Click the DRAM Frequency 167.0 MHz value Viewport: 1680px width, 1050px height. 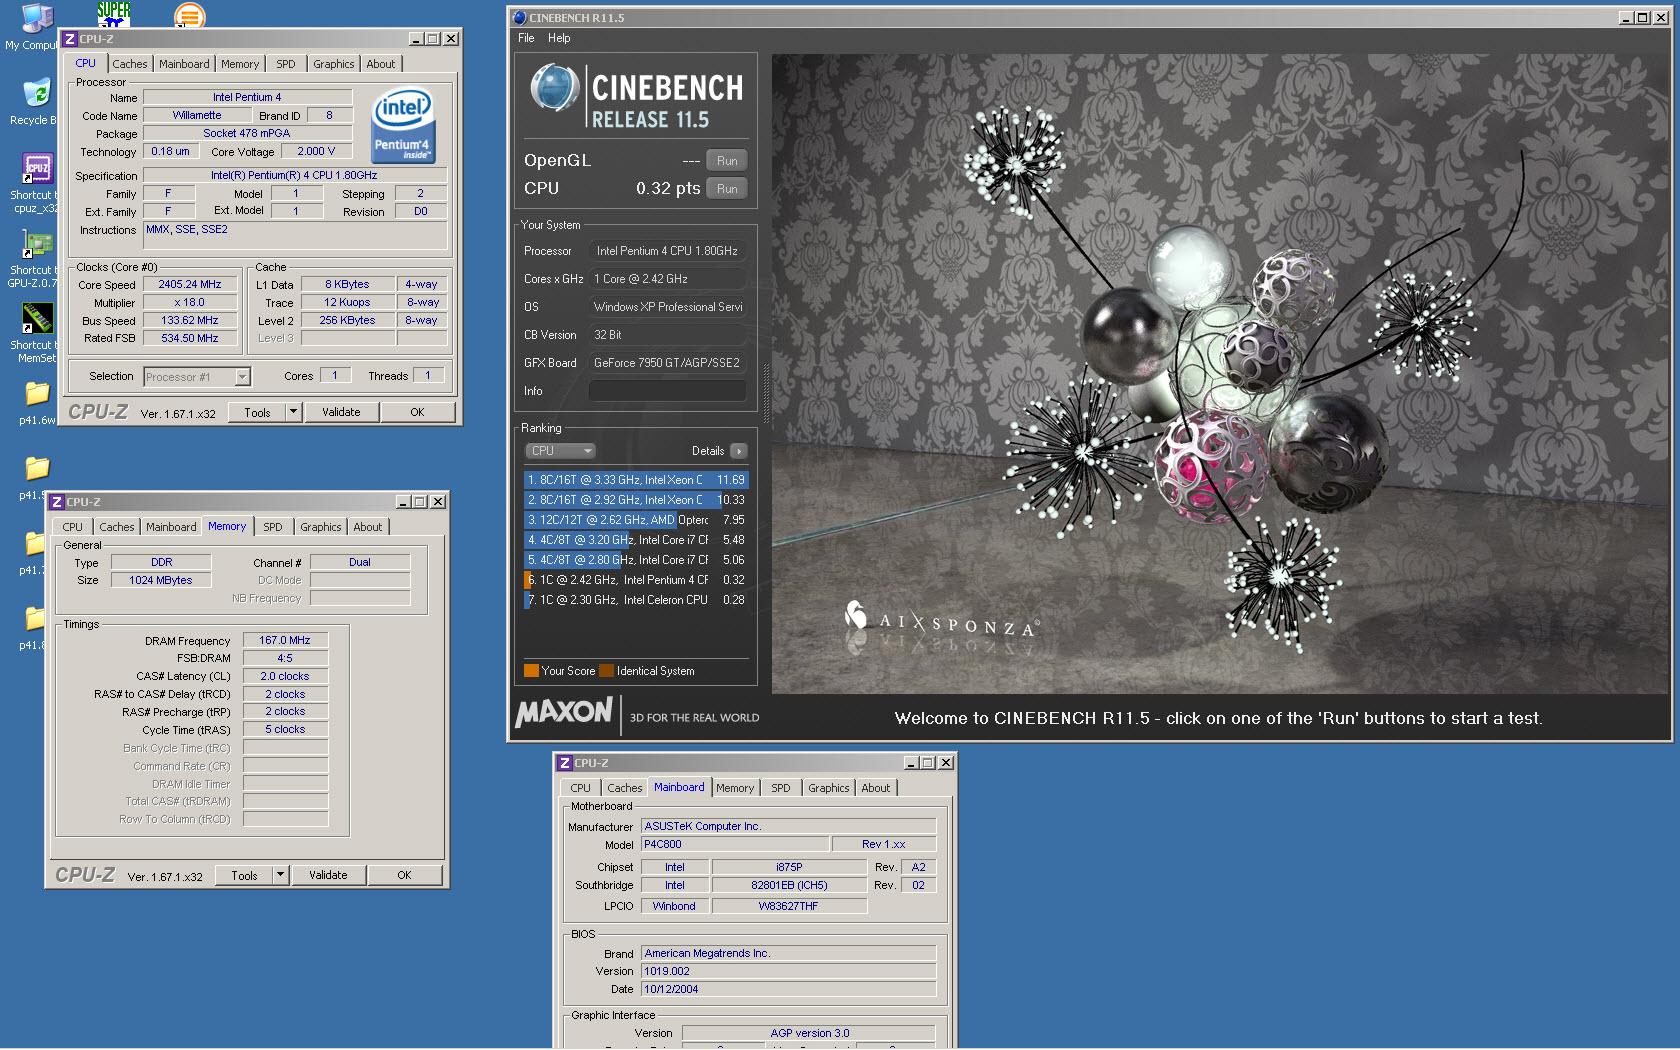pos(285,640)
